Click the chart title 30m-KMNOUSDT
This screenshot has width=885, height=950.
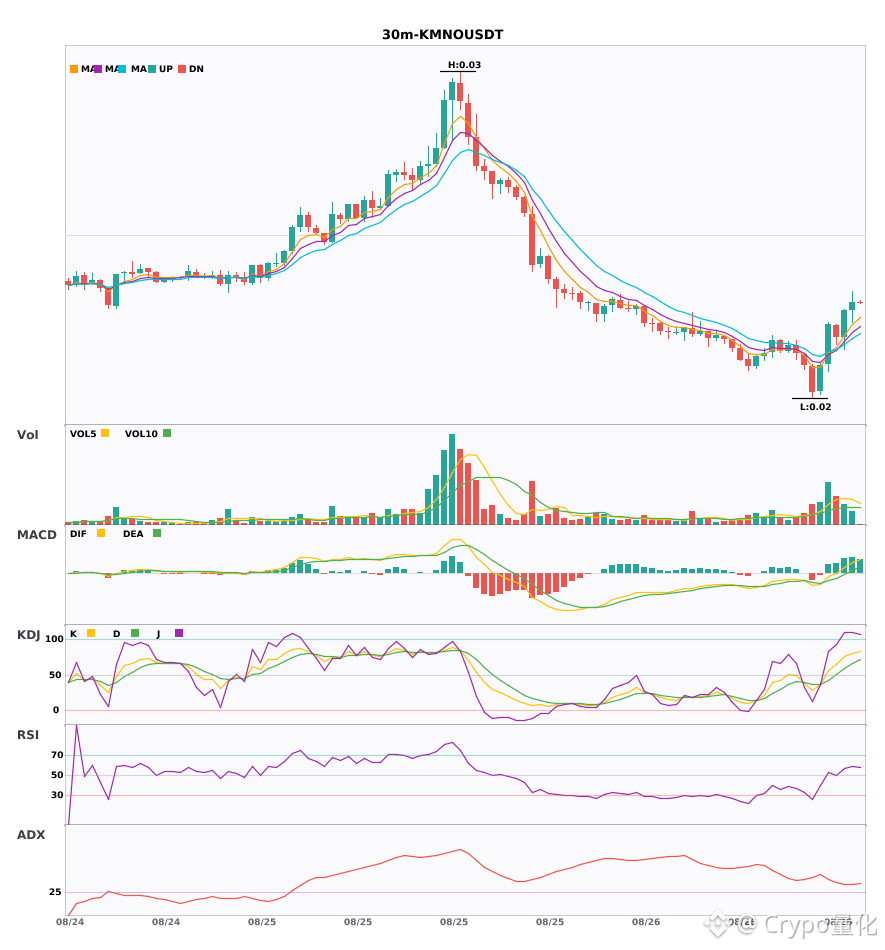(x=442, y=35)
